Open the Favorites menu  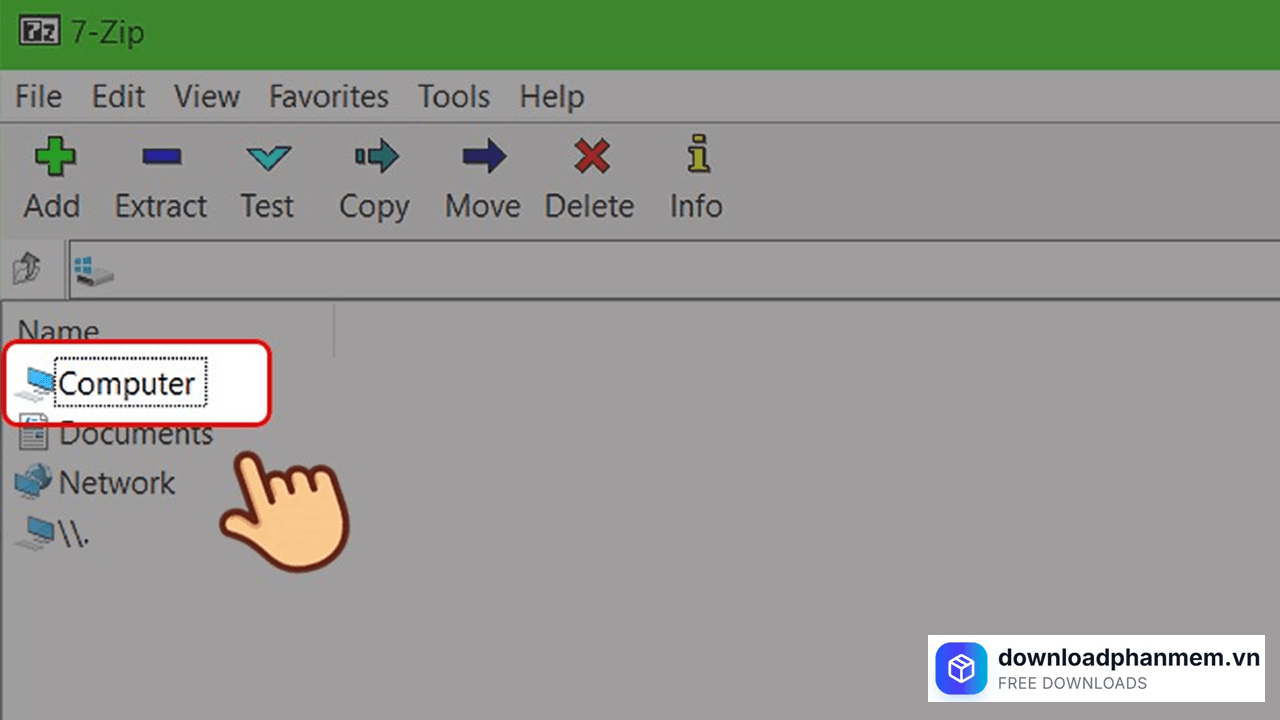pyautogui.click(x=328, y=97)
